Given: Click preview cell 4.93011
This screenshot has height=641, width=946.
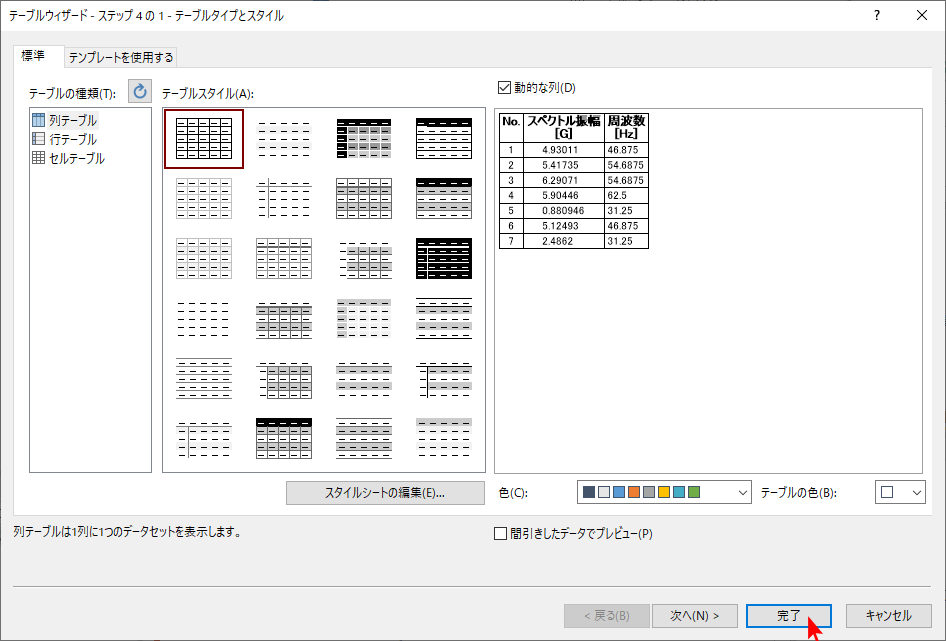Looking at the screenshot, I should [x=563, y=150].
